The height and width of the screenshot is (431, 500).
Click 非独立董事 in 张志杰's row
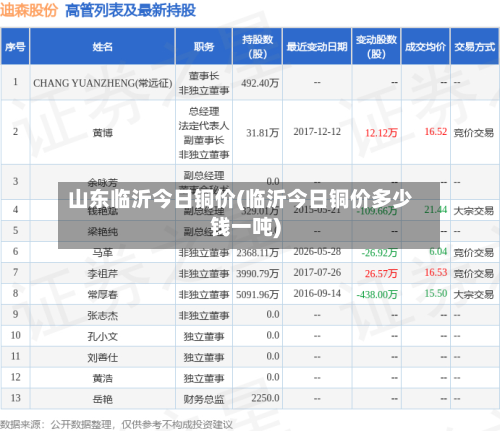pos(204,315)
